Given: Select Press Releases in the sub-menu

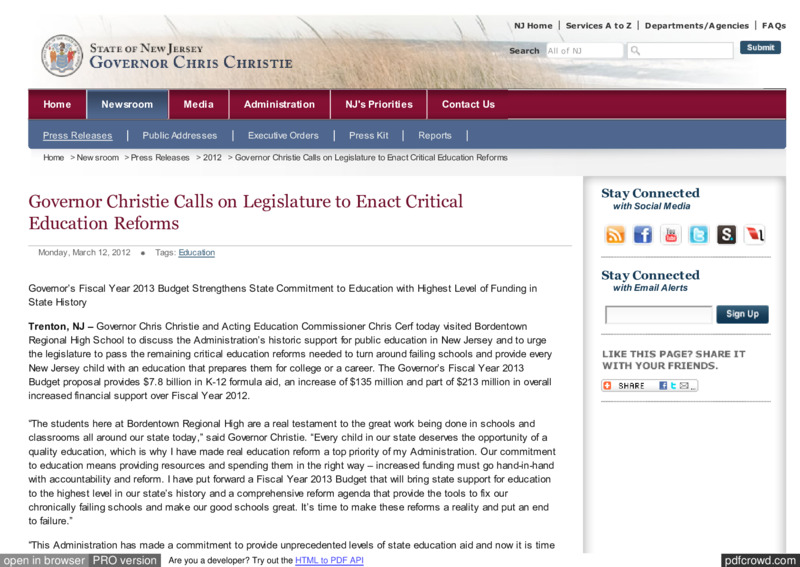Looking at the screenshot, I should 78,135.
